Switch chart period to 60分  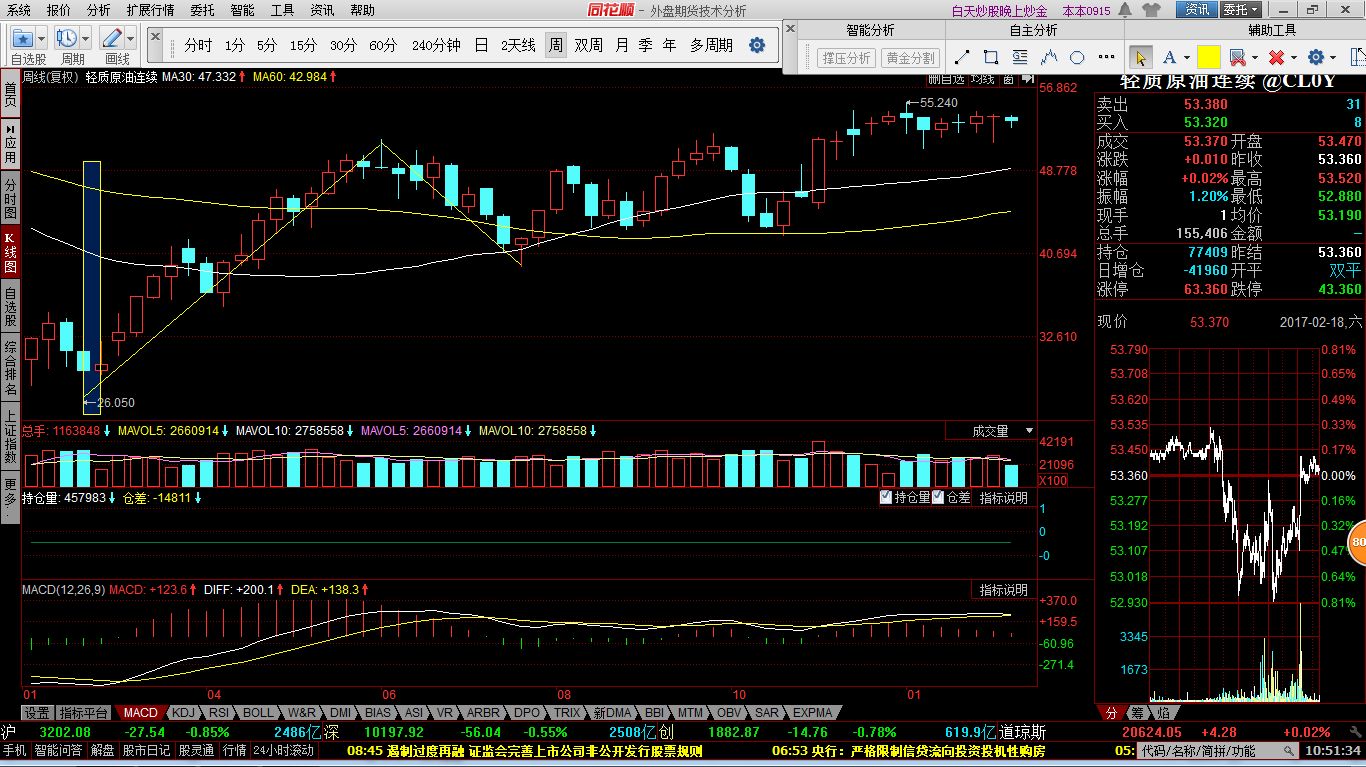(383, 45)
